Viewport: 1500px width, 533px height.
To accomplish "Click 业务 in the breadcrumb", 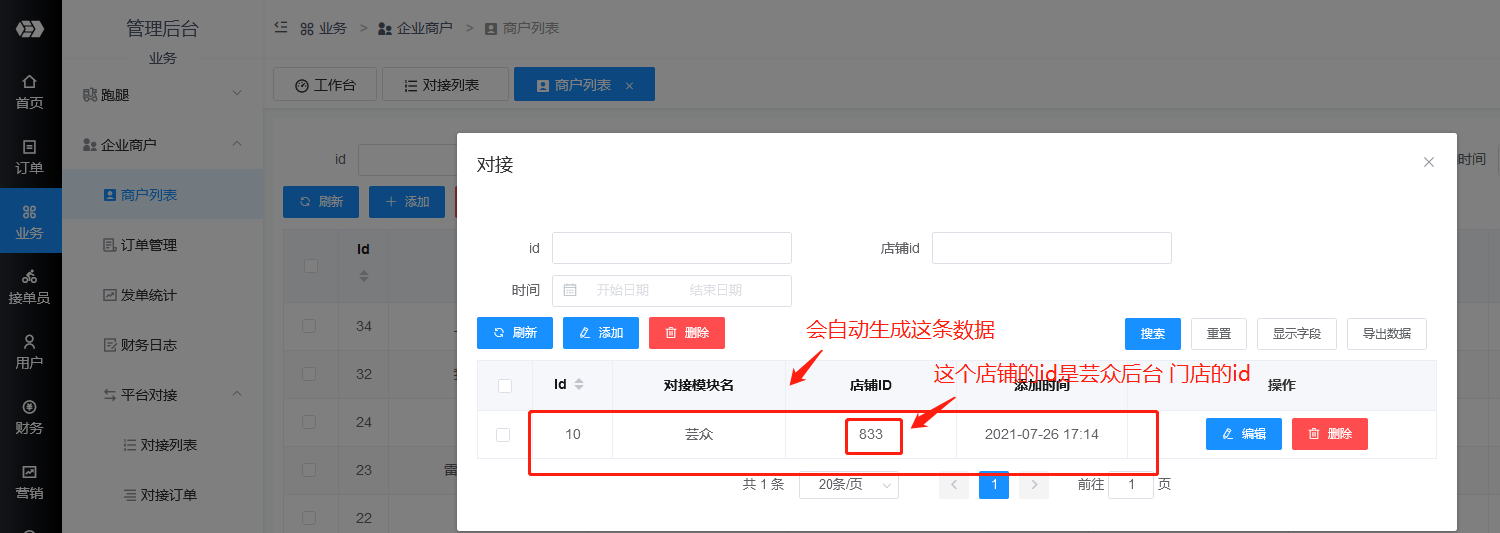I will [323, 28].
